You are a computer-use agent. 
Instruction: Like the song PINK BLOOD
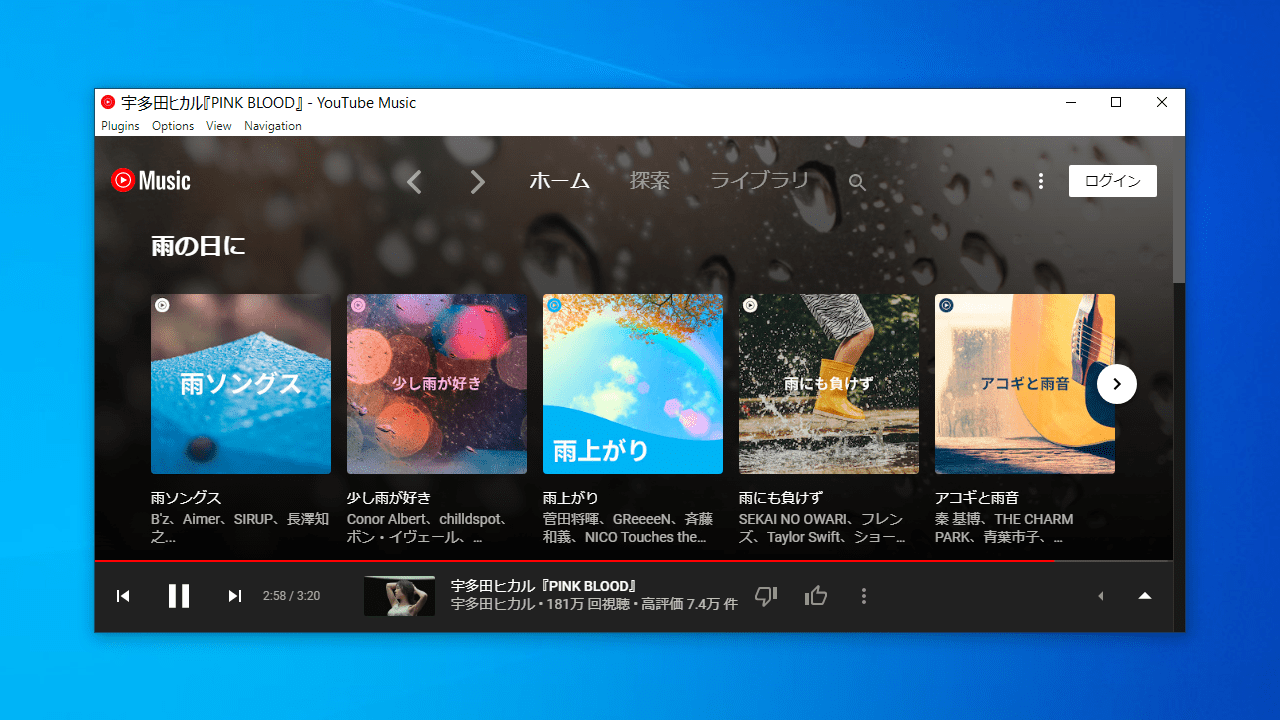[x=816, y=596]
